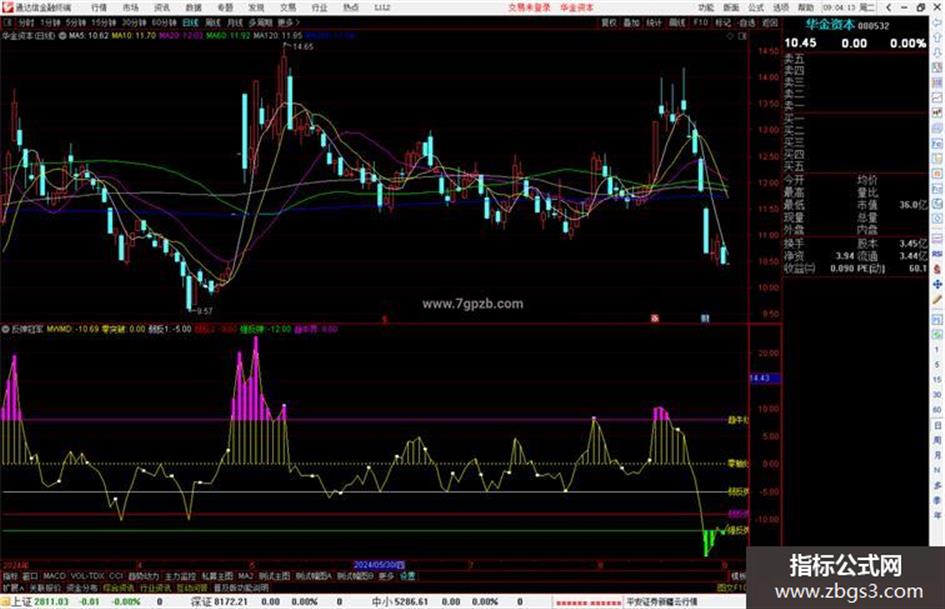Open the 功能 menu
945x609 pixels.
click(x=706, y=8)
